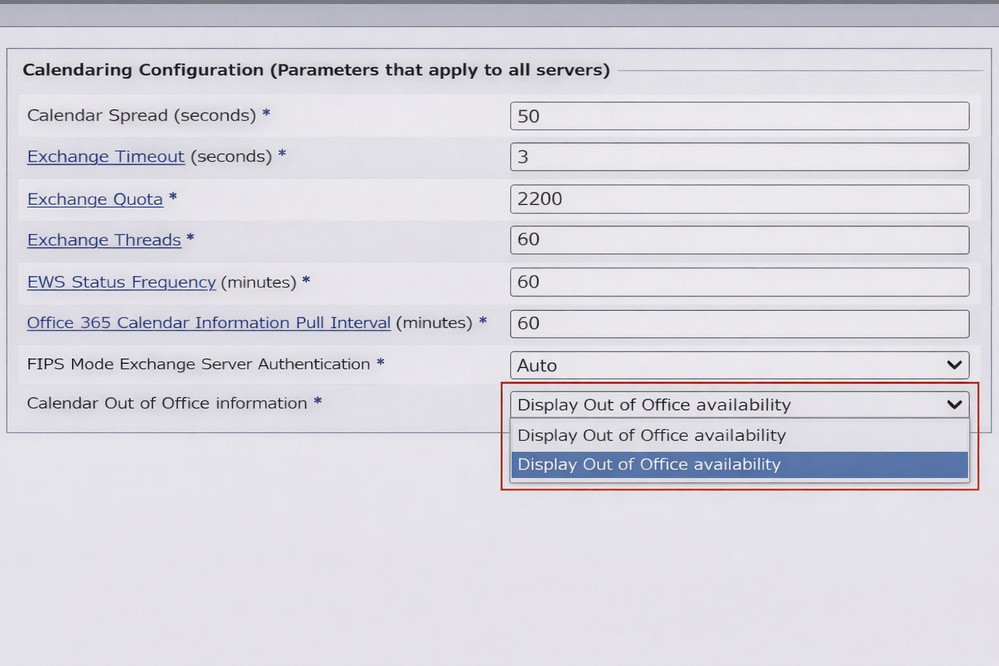999x666 pixels.
Task: Click the Exchange Quota field containing 2200
Action: tap(739, 199)
